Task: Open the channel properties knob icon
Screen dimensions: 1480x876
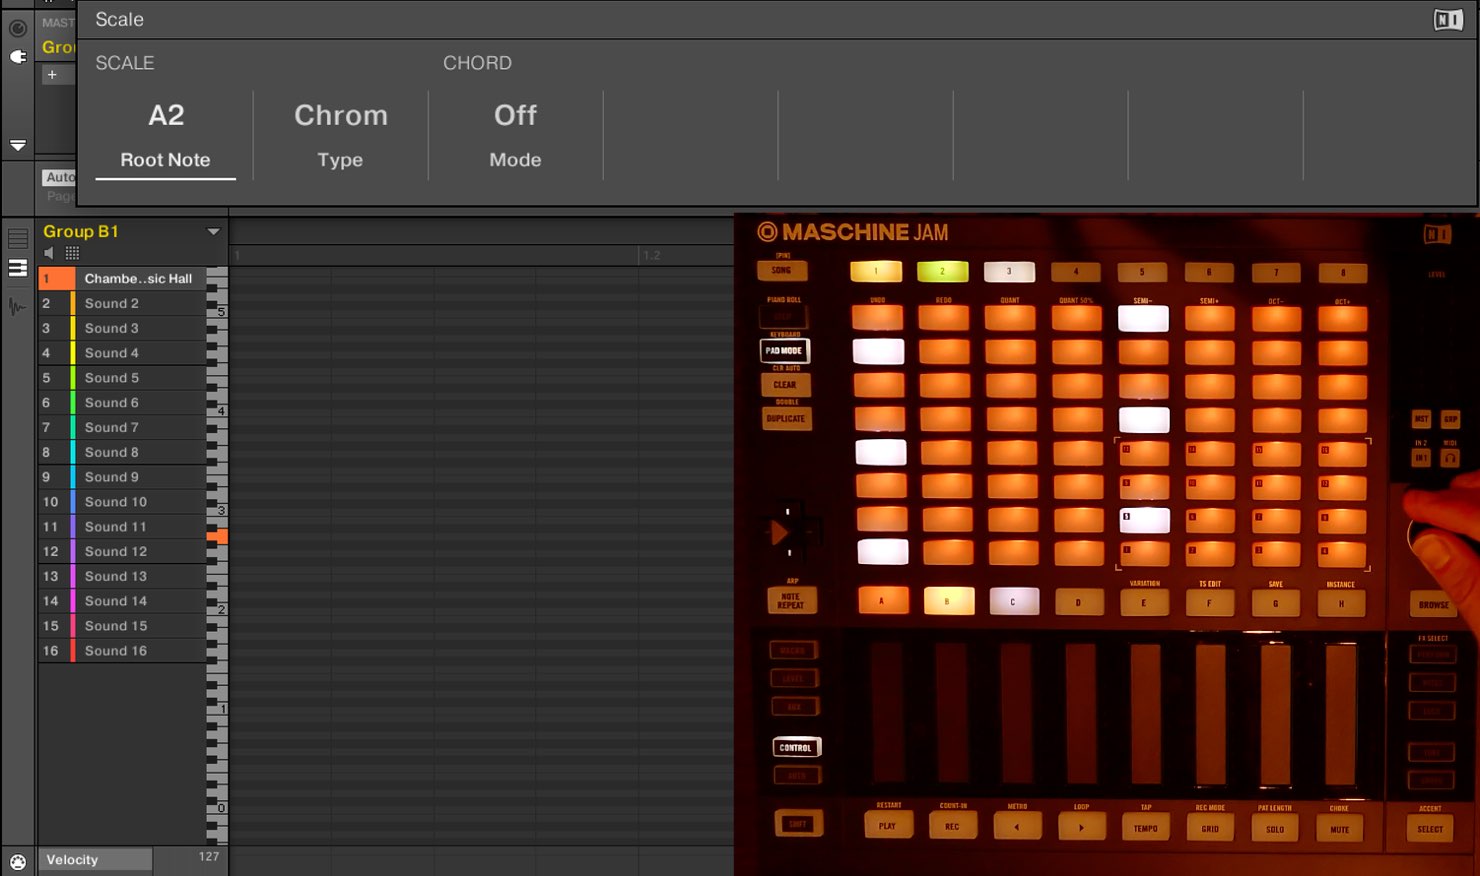Action: 18,28
